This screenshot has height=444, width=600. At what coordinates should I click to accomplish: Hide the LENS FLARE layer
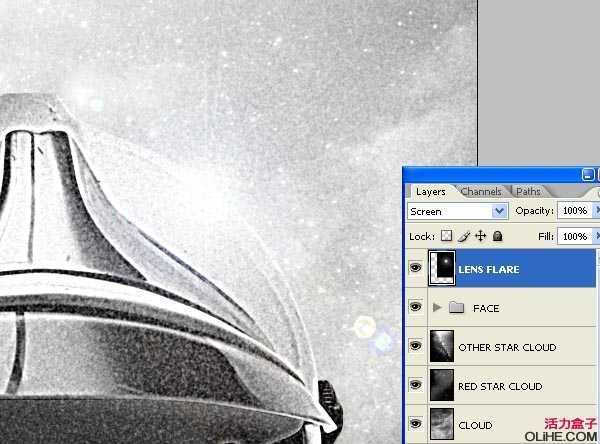click(x=415, y=269)
